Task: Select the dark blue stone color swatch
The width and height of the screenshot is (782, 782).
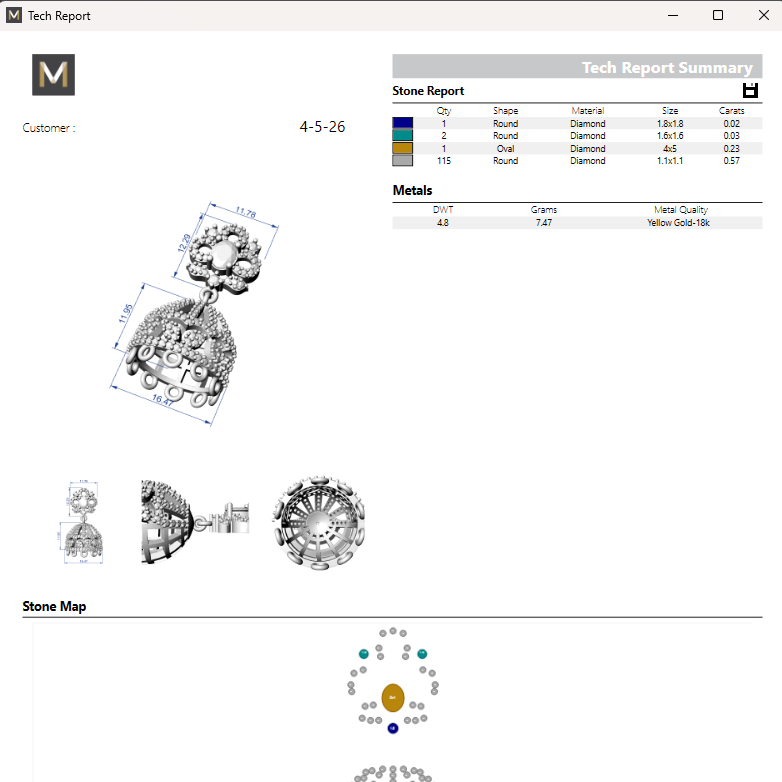Action: (x=402, y=123)
